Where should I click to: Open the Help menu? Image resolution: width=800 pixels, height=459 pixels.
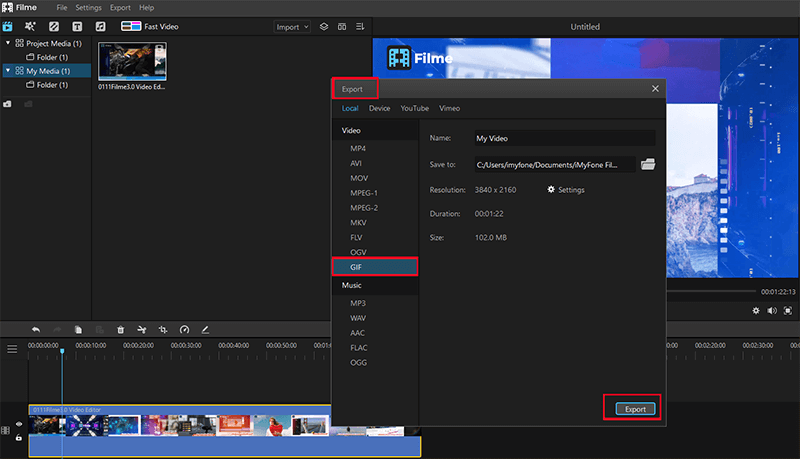click(146, 8)
